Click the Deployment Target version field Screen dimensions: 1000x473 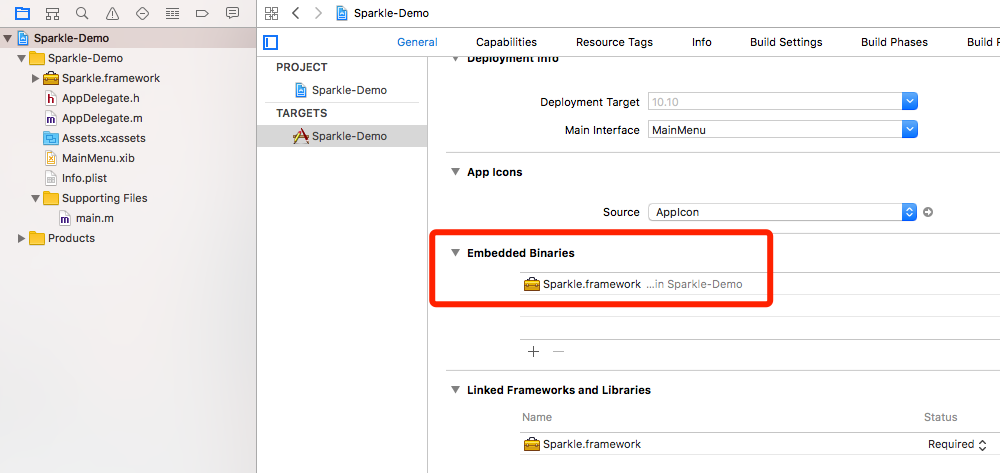coord(775,101)
